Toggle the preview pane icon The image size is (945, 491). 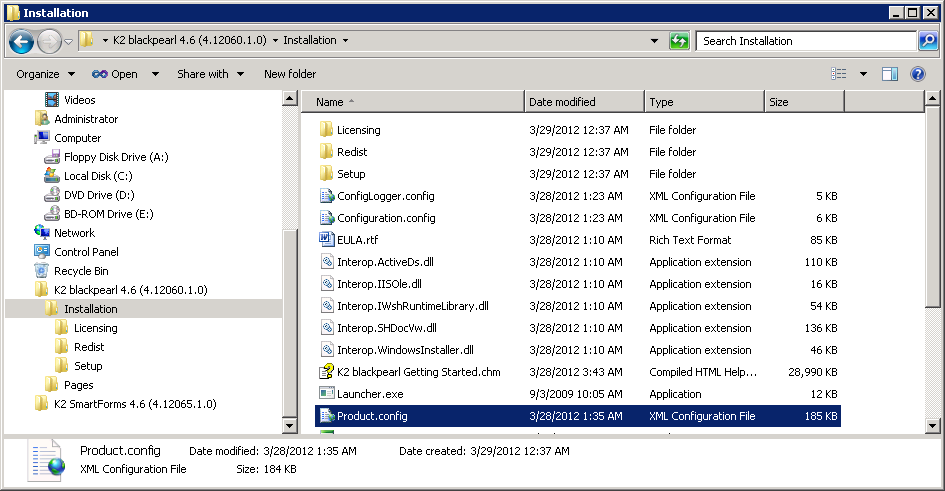point(890,74)
